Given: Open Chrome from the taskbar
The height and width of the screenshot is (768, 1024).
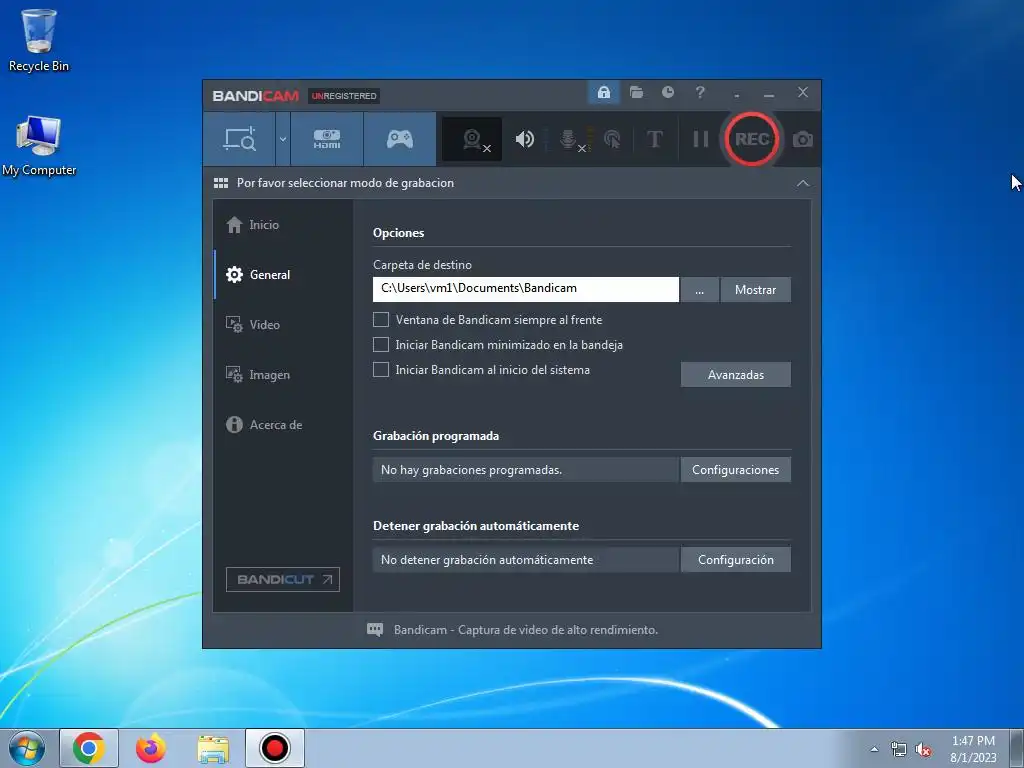Looking at the screenshot, I should click(89, 748).
